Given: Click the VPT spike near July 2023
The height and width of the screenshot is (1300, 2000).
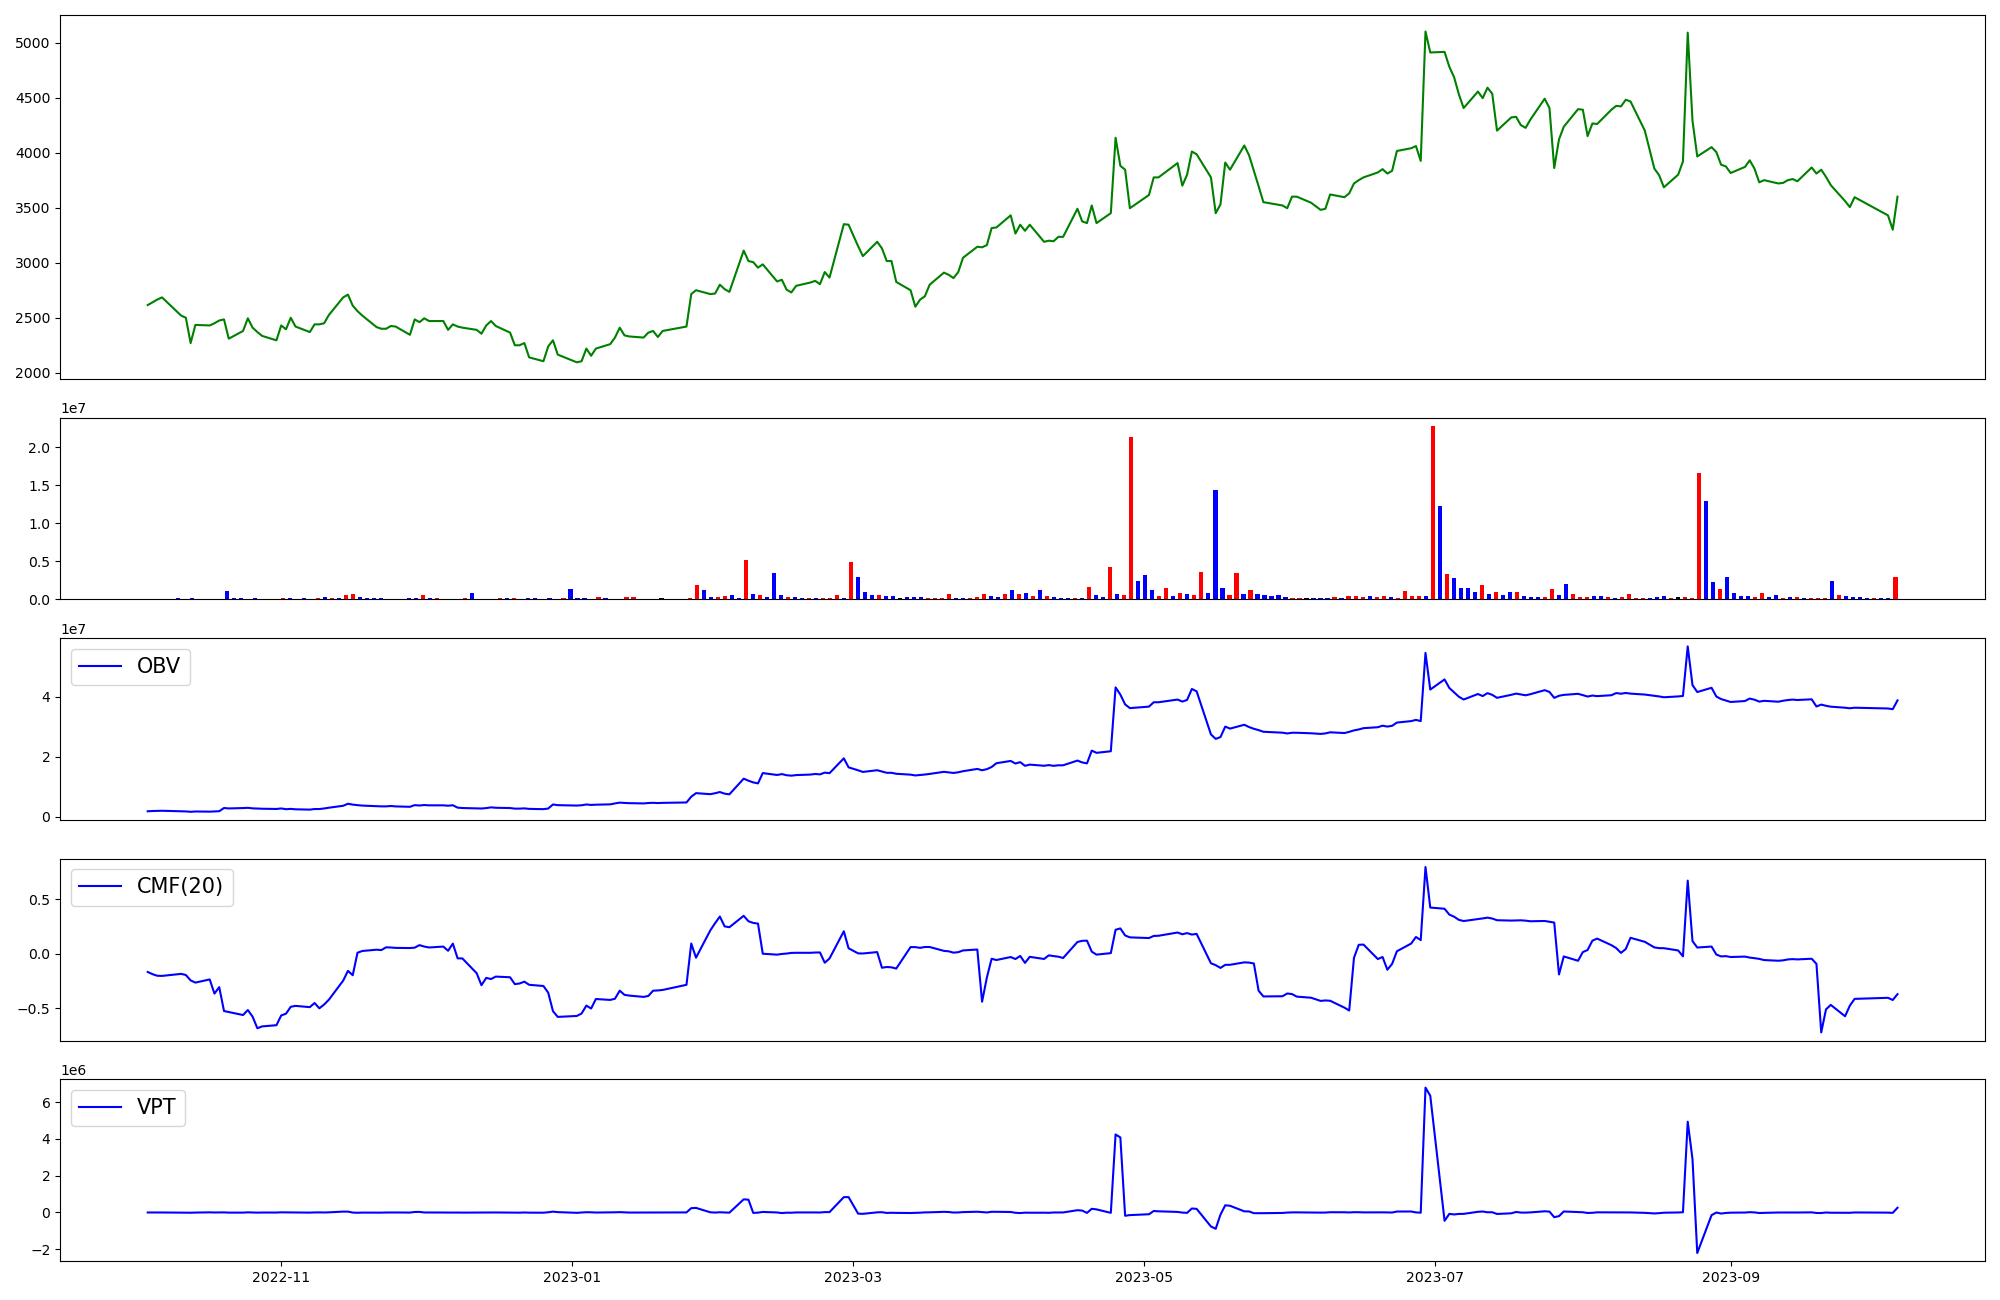Looking at the screenshot, I should [1425, 1089].
